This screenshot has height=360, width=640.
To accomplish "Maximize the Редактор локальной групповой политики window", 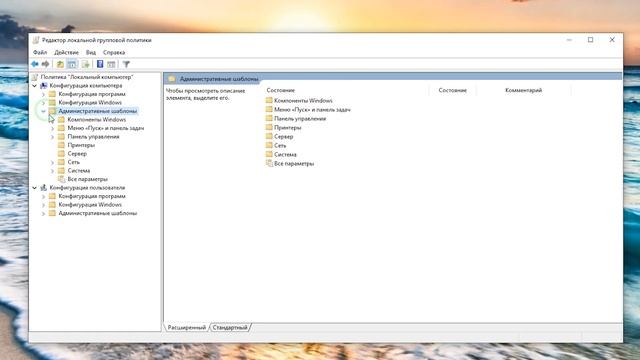I will [590, 40].
